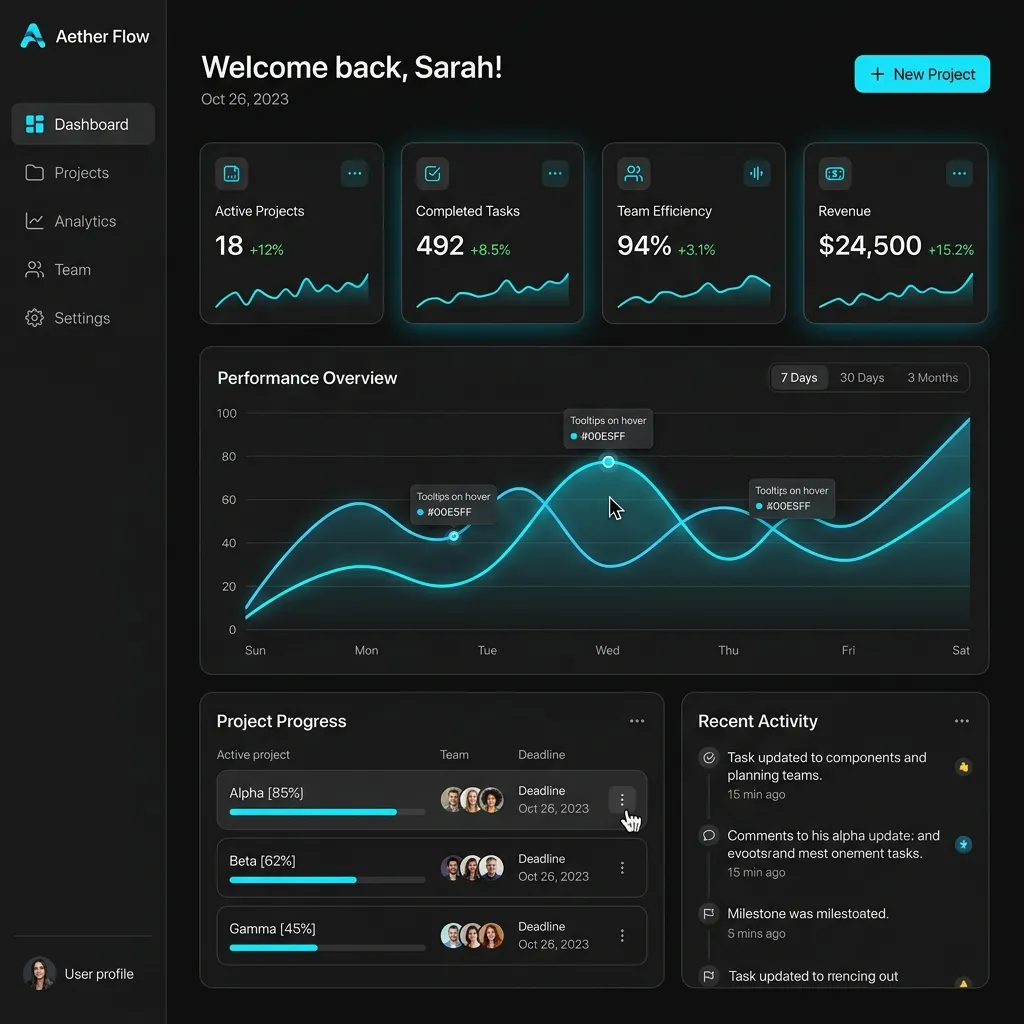Click the Revenue money icon

click(x=835, y=174)
